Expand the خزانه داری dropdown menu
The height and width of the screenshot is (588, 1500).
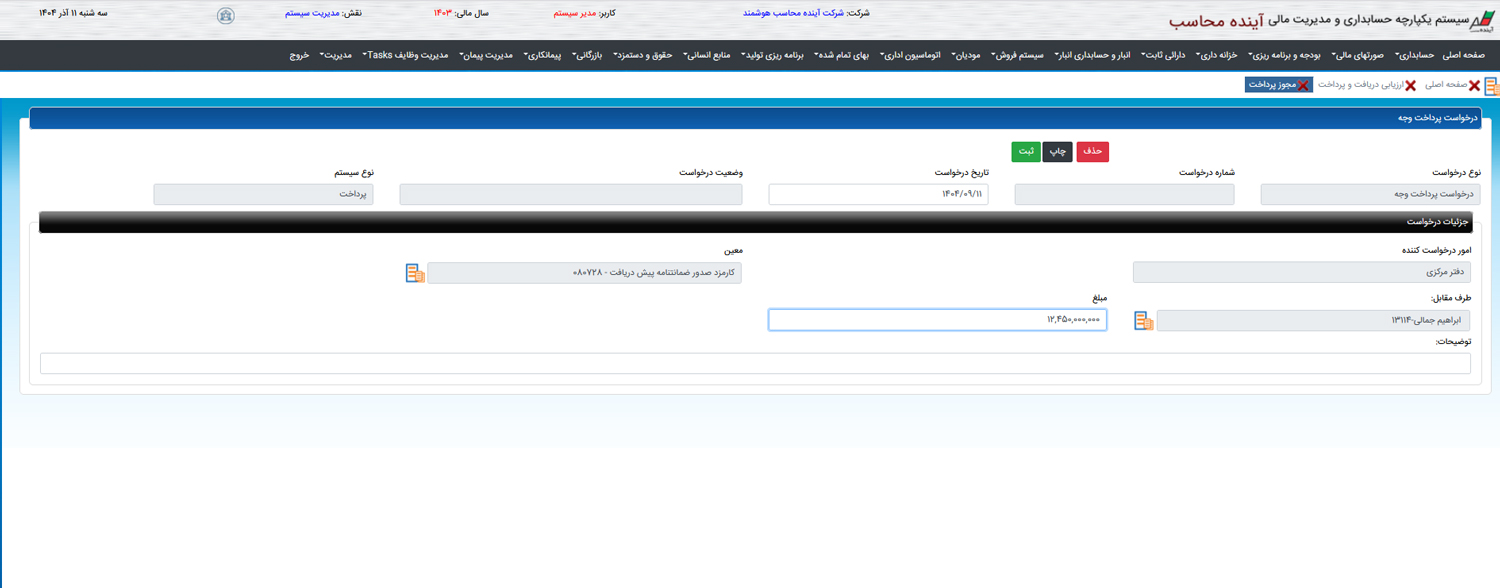(x=1217, y=55)
